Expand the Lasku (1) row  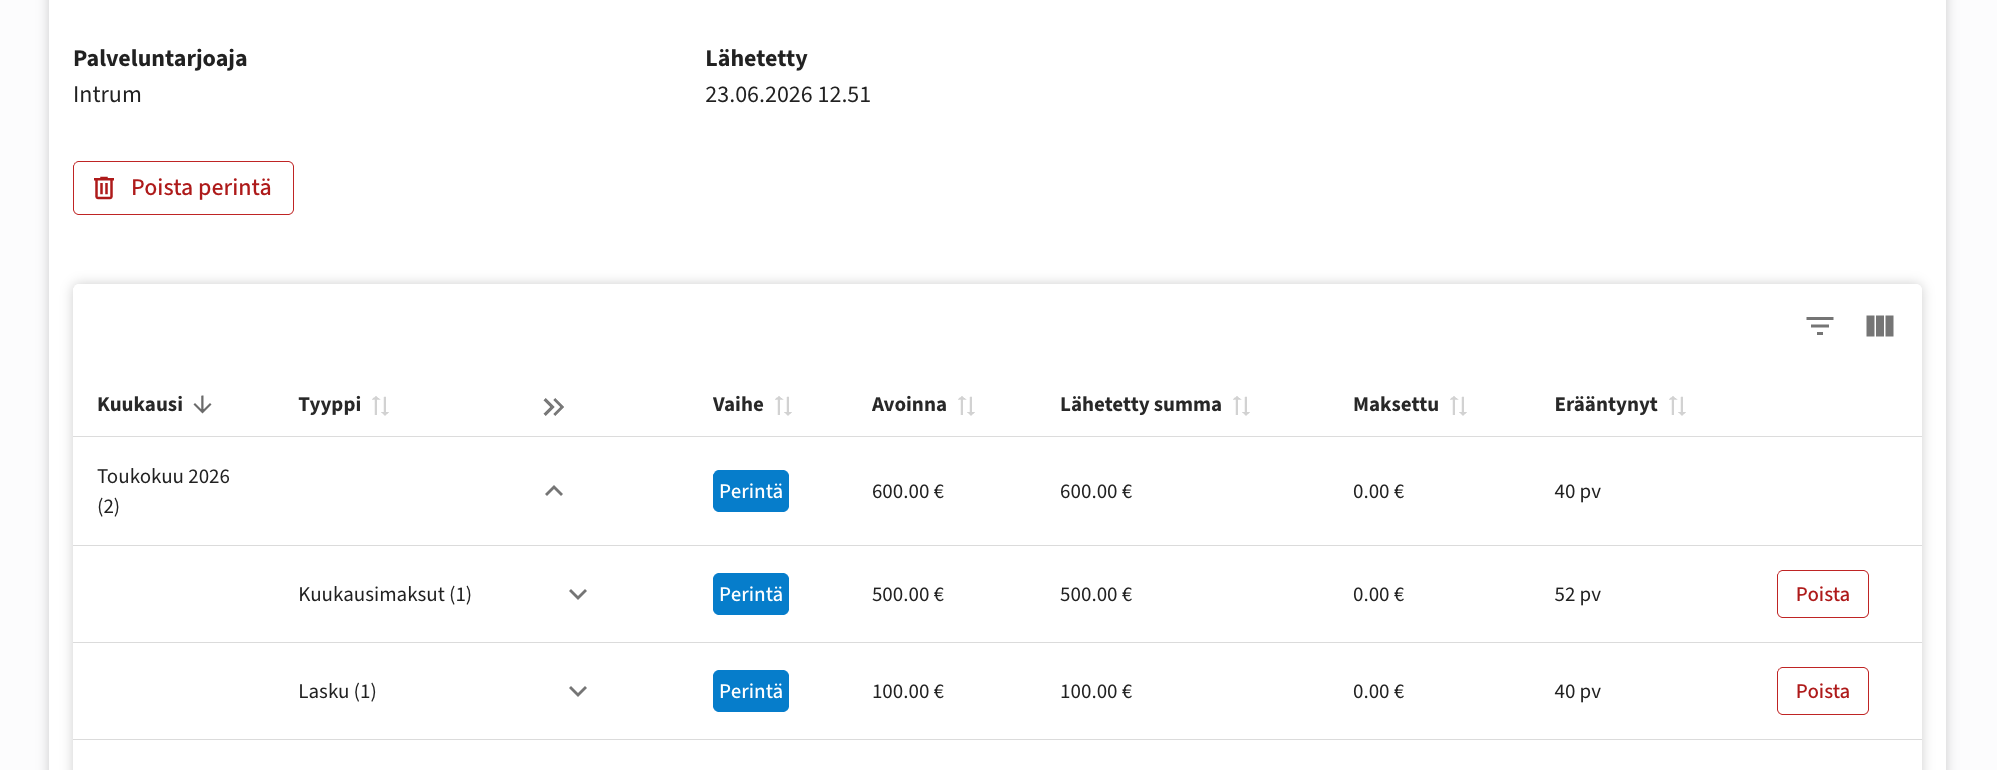click(578, 691)
